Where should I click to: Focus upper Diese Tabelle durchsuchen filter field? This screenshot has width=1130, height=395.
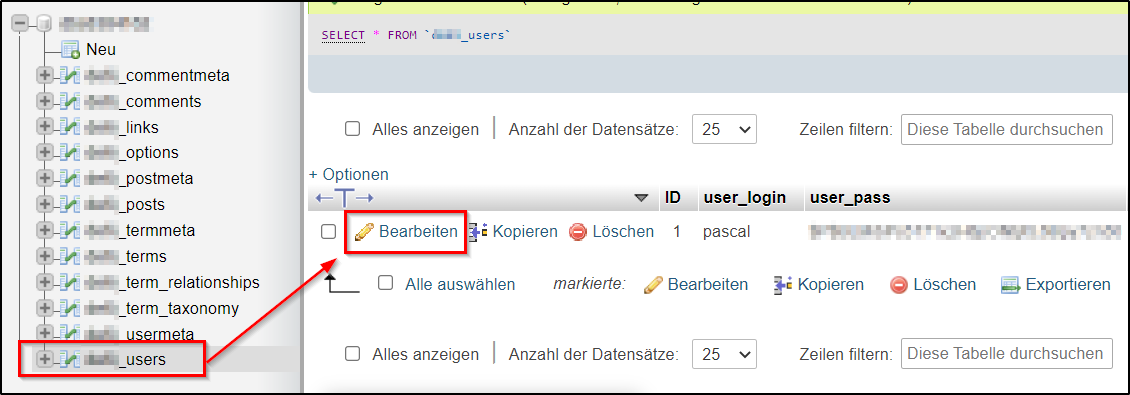coord(1007,130)
